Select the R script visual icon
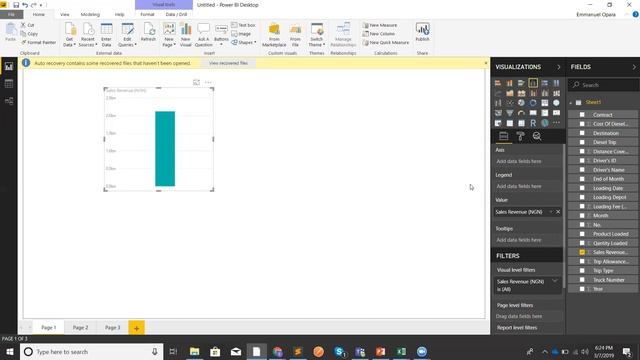The width and height of the screenshot is (640, 360). coord(533,123)
